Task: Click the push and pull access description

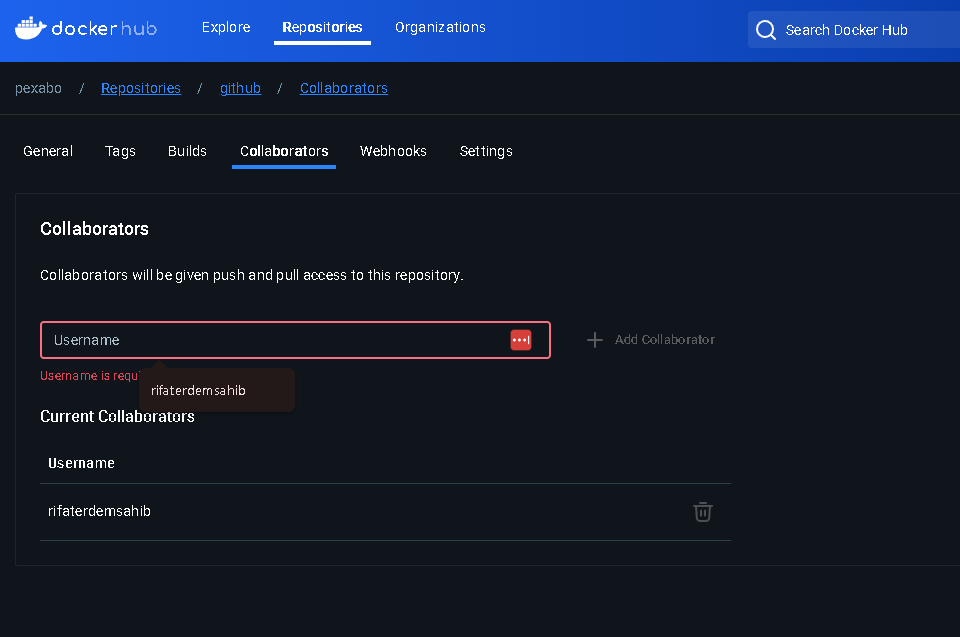Action: coord(252,275)
